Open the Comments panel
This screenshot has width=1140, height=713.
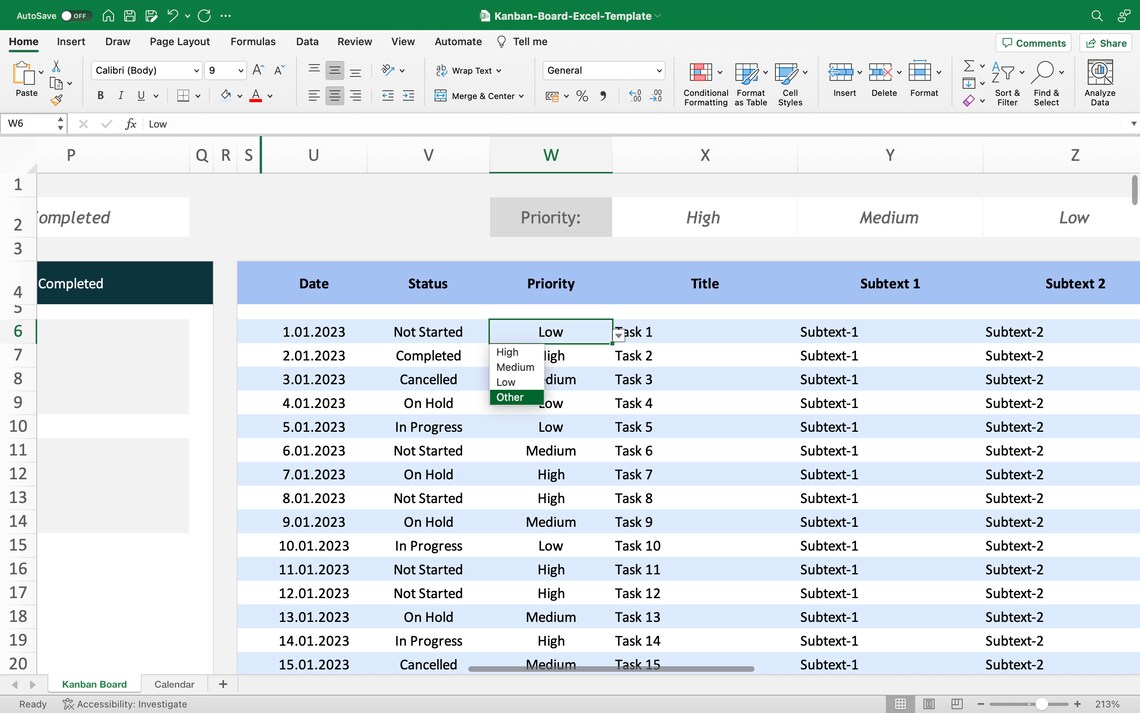[1033, 42]
